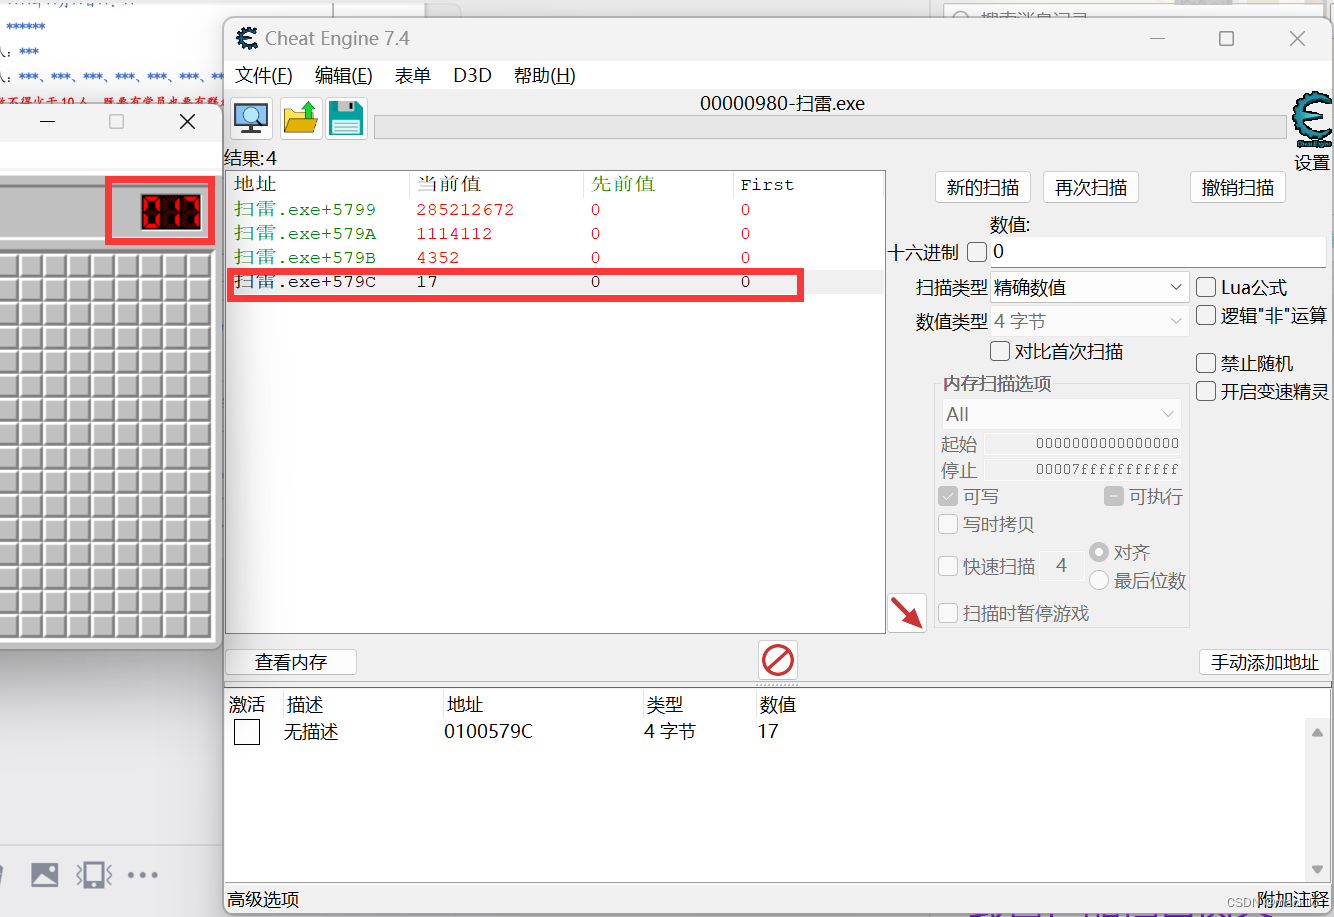Click address 0100579C in address list
The height and width of the screenshot is (917, 1334).
click(488, 732)
